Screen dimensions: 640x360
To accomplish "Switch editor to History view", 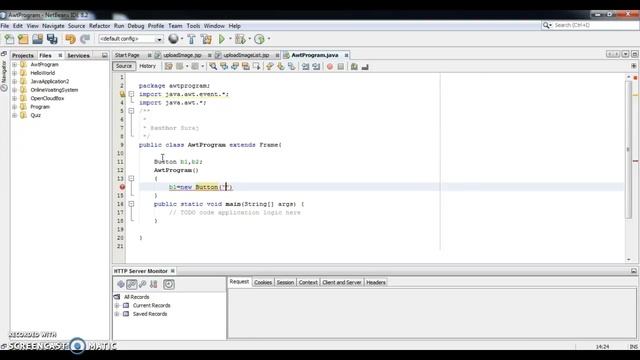I will point(148,66).
